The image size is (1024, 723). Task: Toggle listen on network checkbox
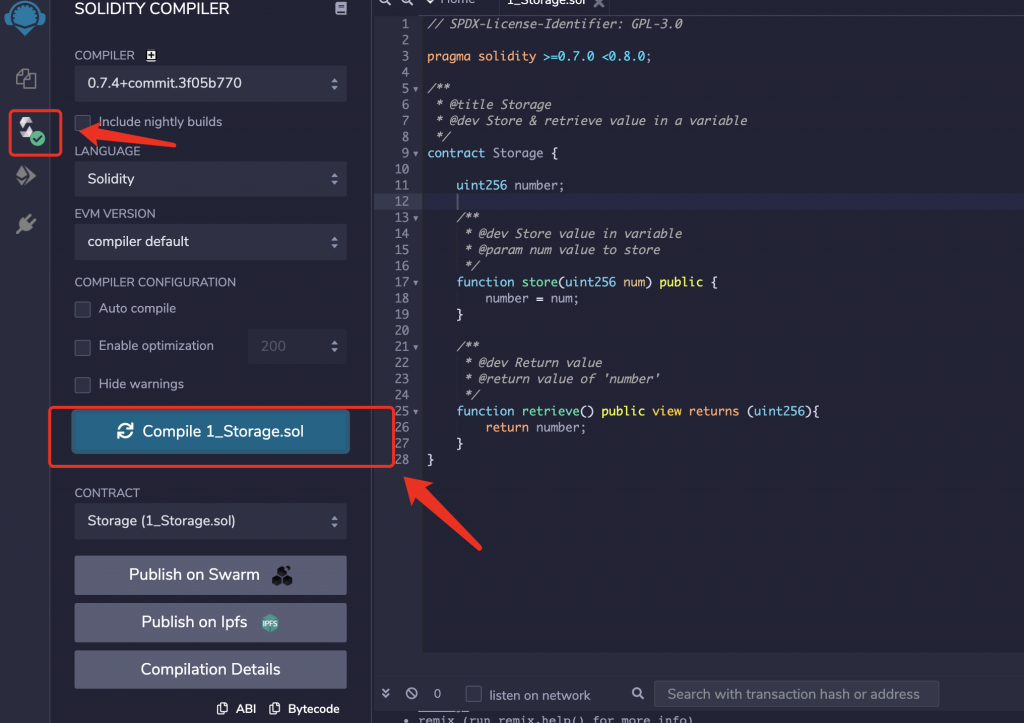point(473,694)
